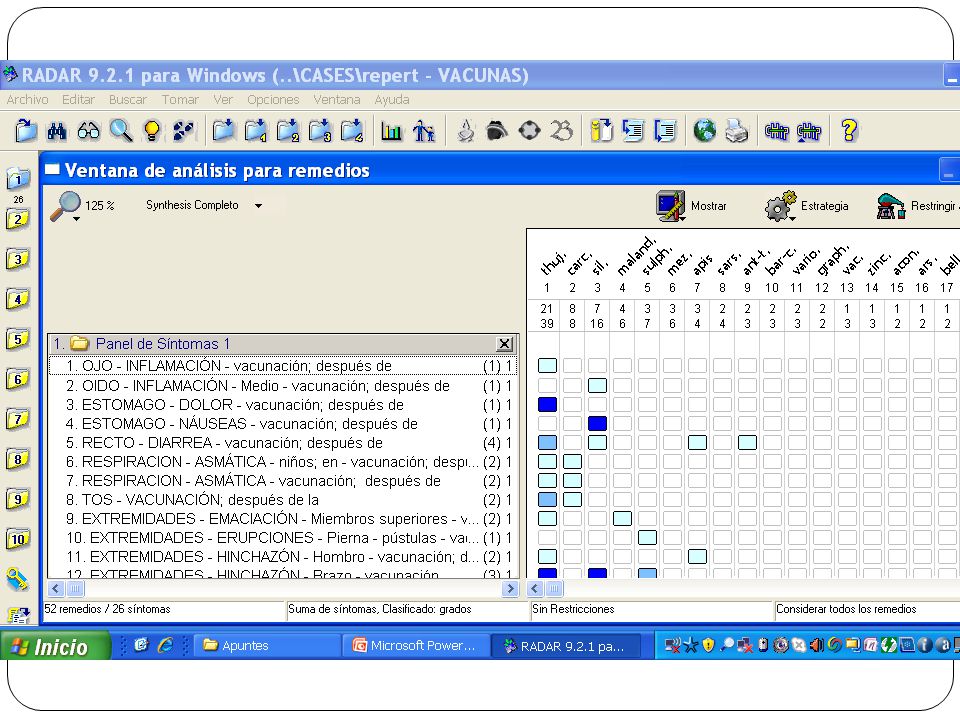The image size is (960, 720).
Task: Open the globe icon in the toolbar
Action: click(705, 130)
